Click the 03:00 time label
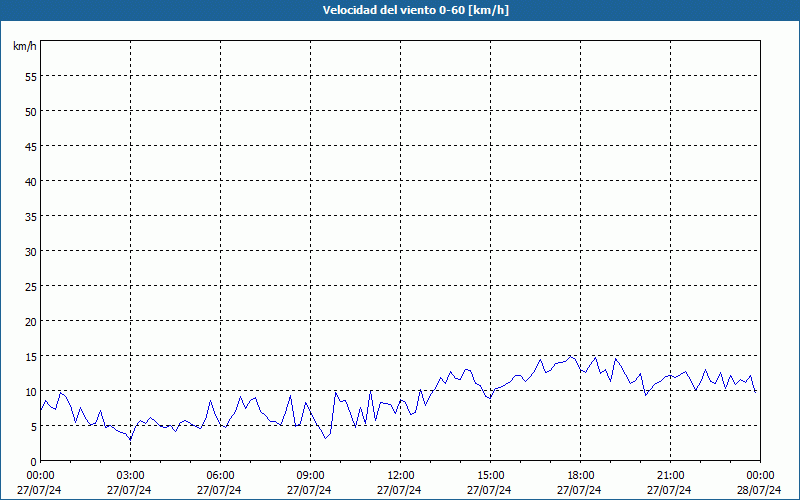The height and width of the screenshot is (500, 800). pyautogui.click(x=130, y=475)
